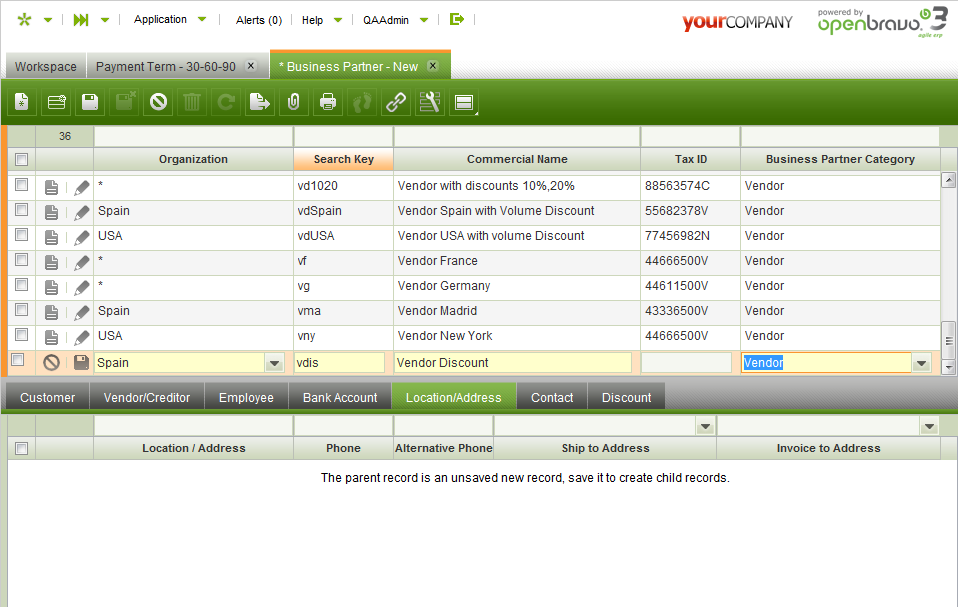Click the toggle form view icon
958x607 pixels.
click(x=464, y=102)
